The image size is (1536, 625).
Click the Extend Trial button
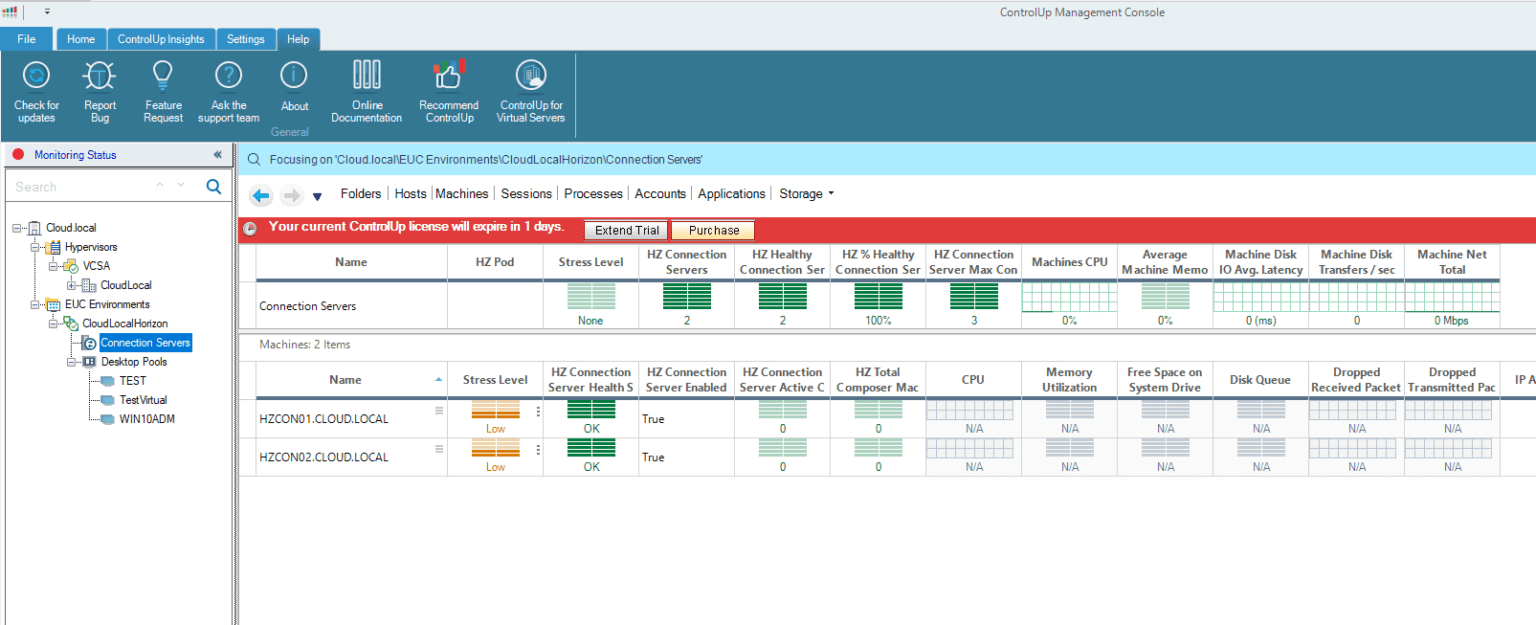click(x=625, y=230)
